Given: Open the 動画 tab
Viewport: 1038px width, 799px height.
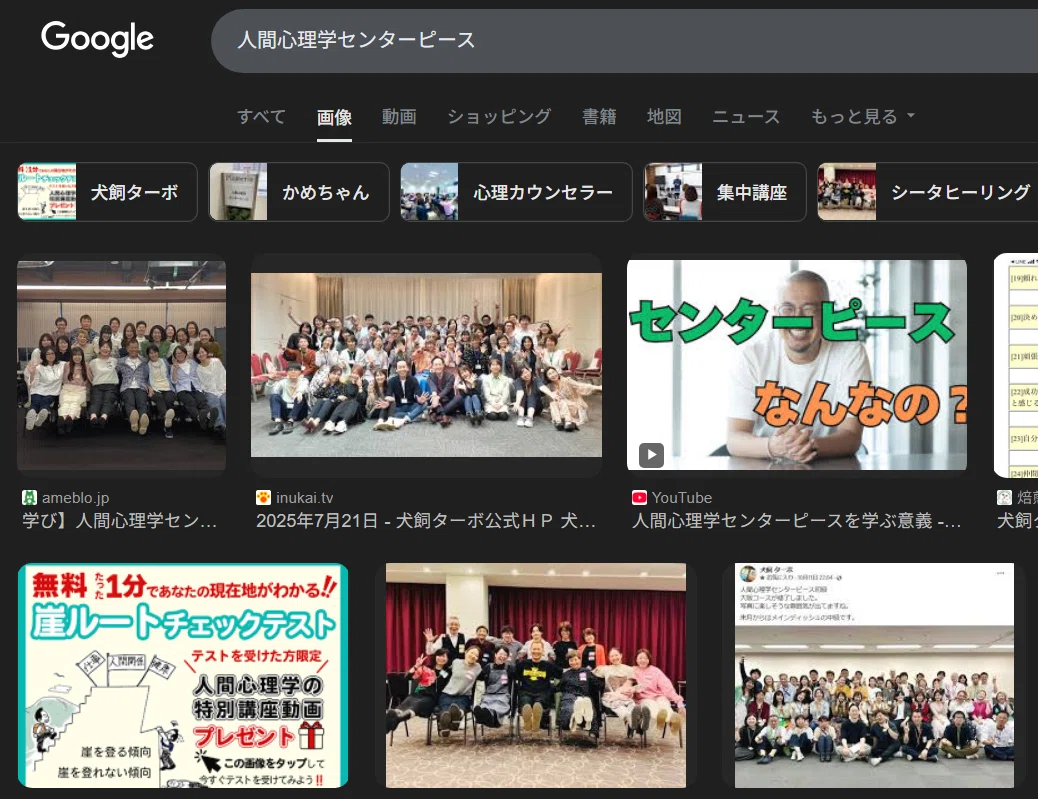Looking at the screenshot, I should 399,117.
